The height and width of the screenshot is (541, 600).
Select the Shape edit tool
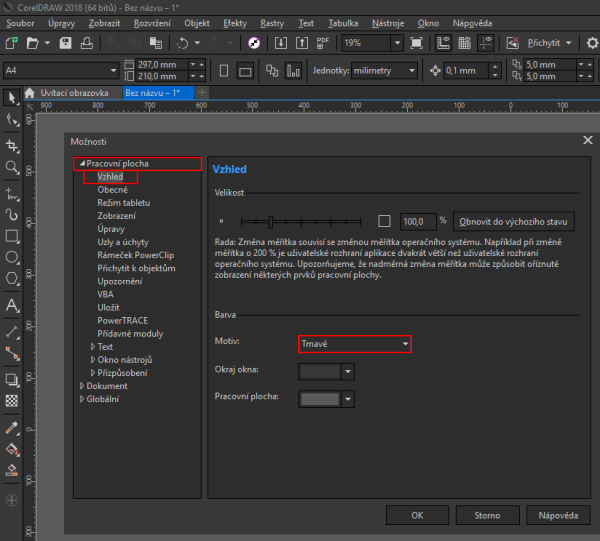11,120
